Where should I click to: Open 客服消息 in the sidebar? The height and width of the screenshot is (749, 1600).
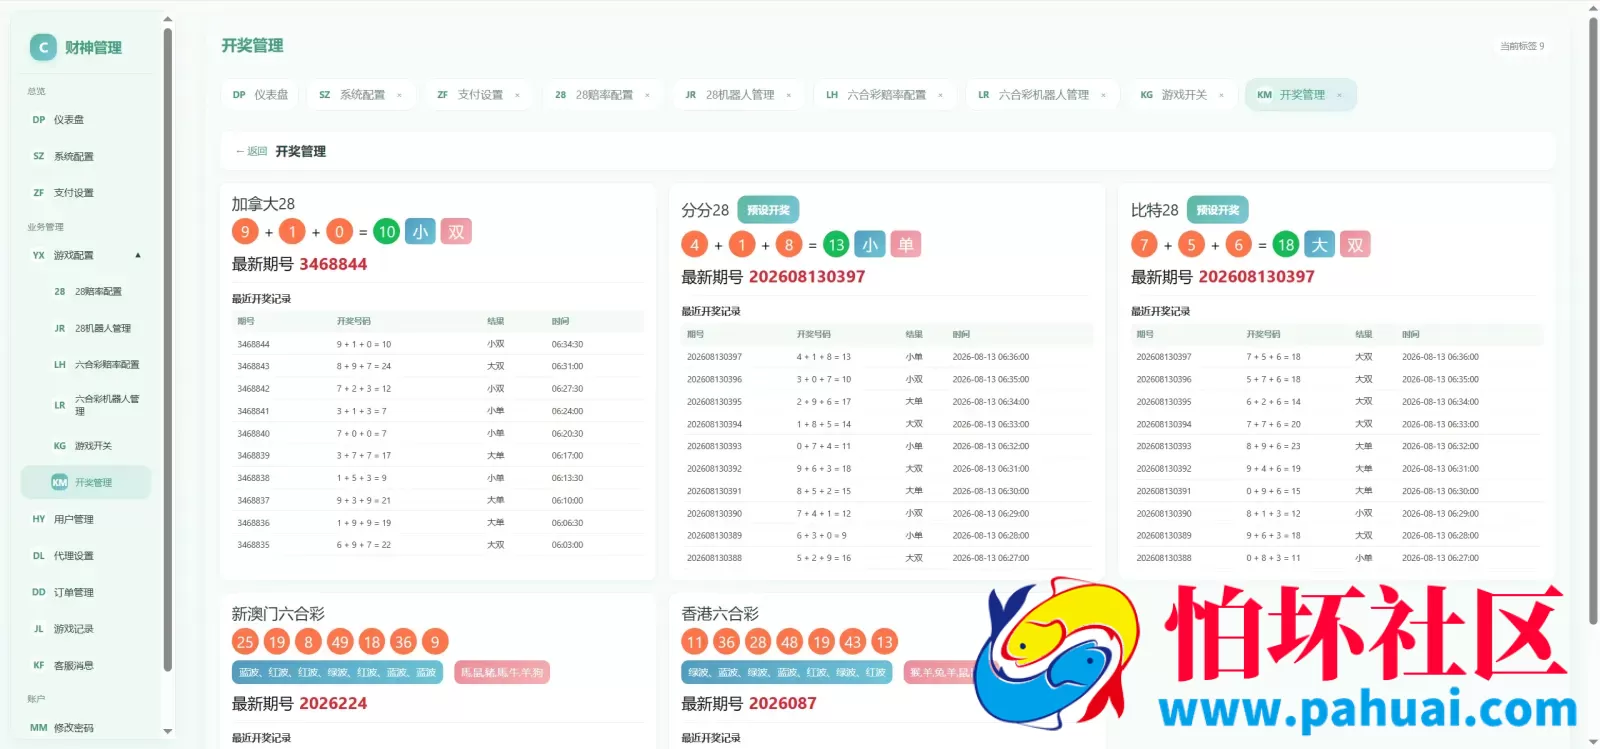[86, 665]
